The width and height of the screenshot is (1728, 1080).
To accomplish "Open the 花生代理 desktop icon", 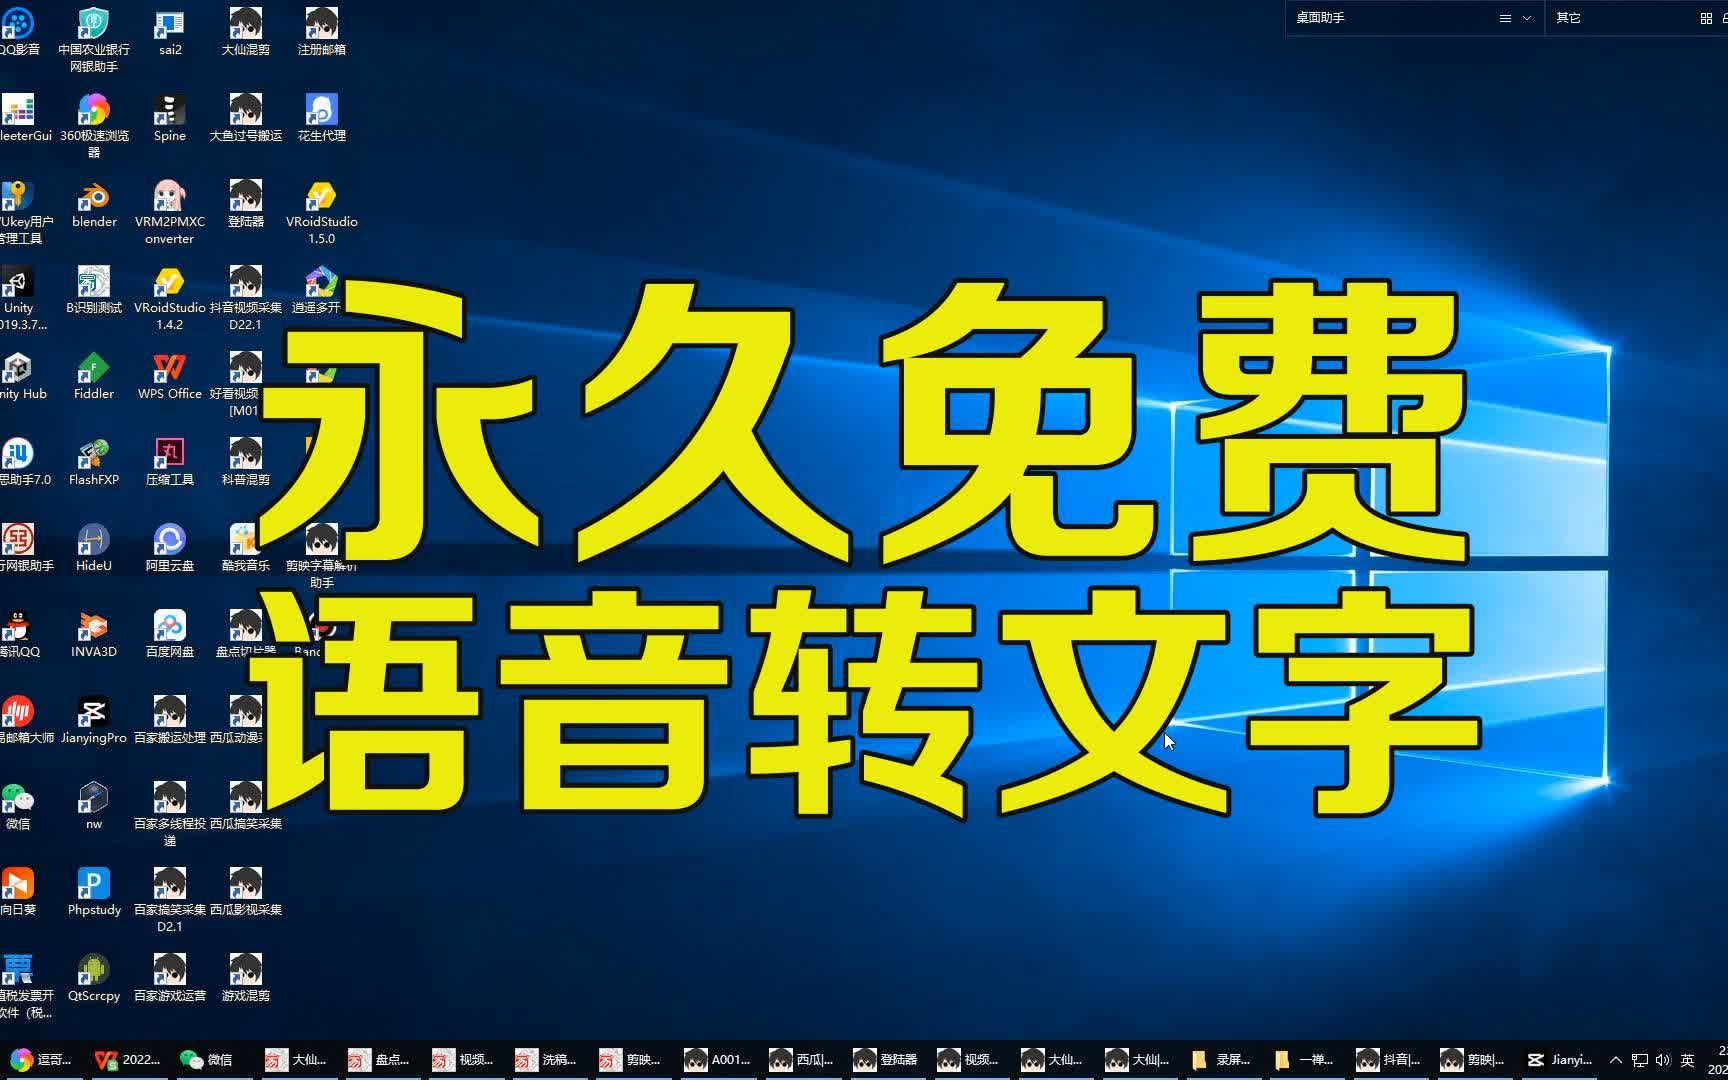I will tap(322, 119).
